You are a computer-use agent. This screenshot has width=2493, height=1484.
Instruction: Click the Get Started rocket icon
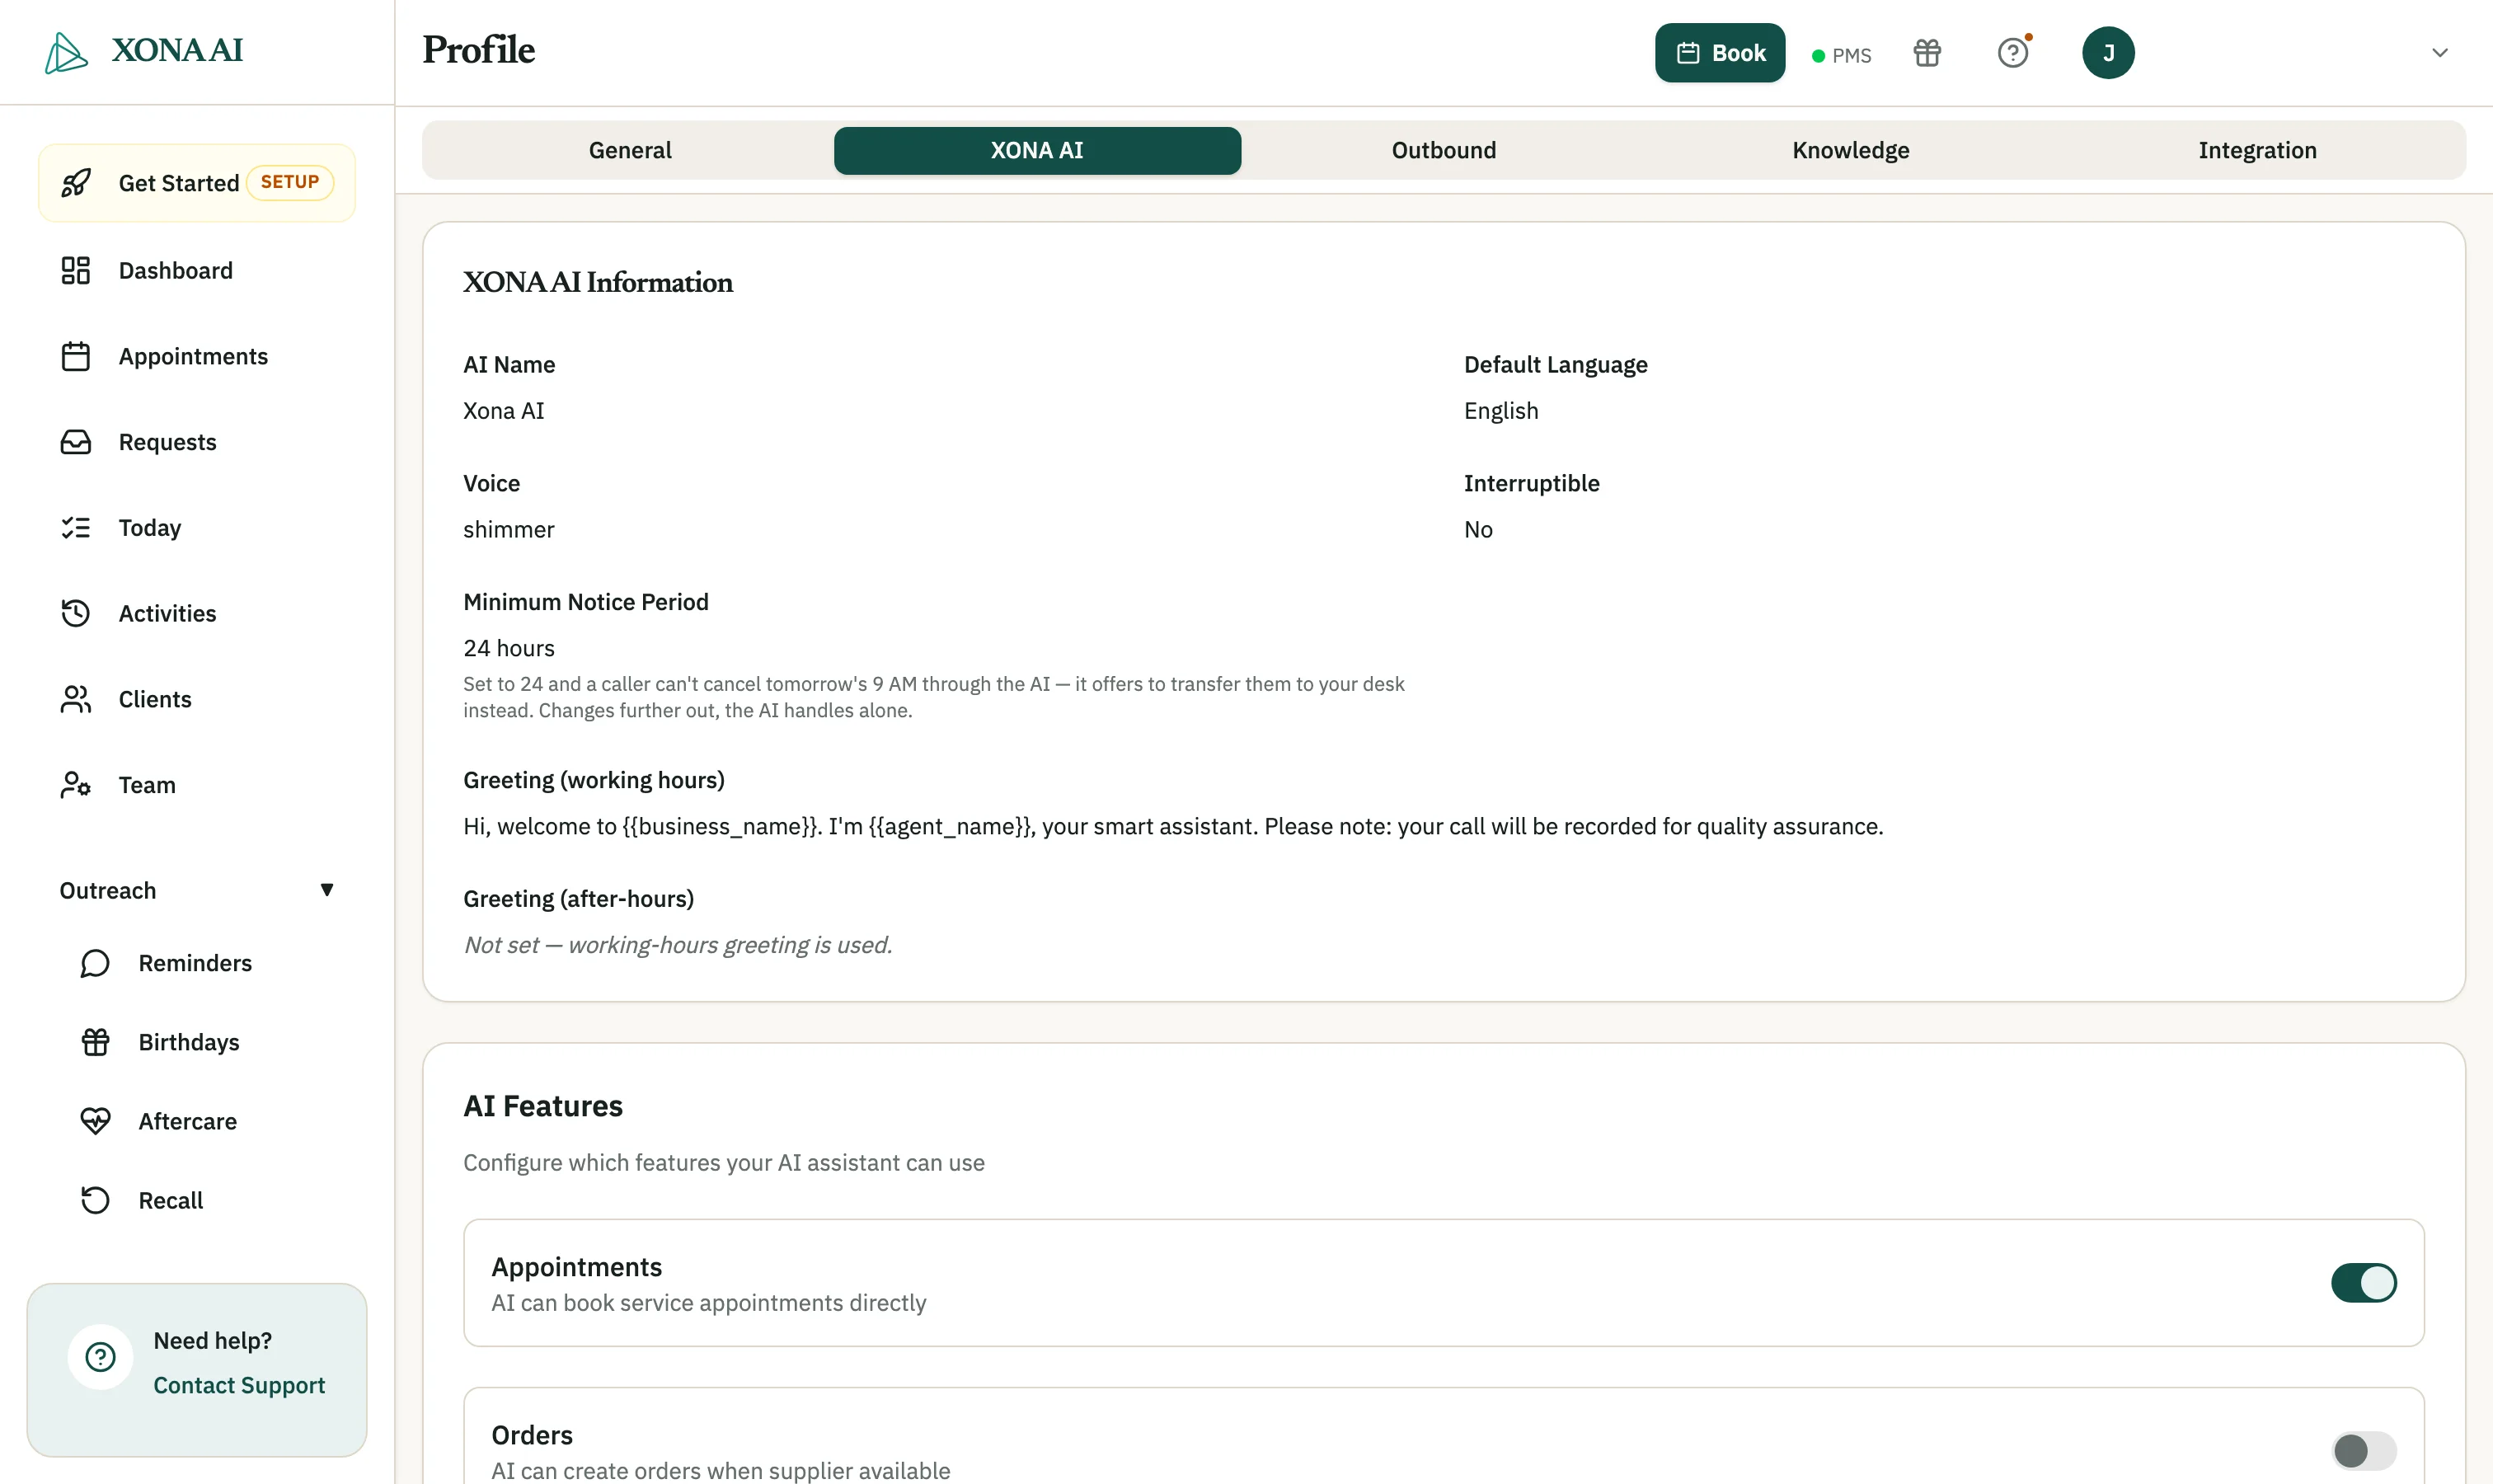[76, 183]
